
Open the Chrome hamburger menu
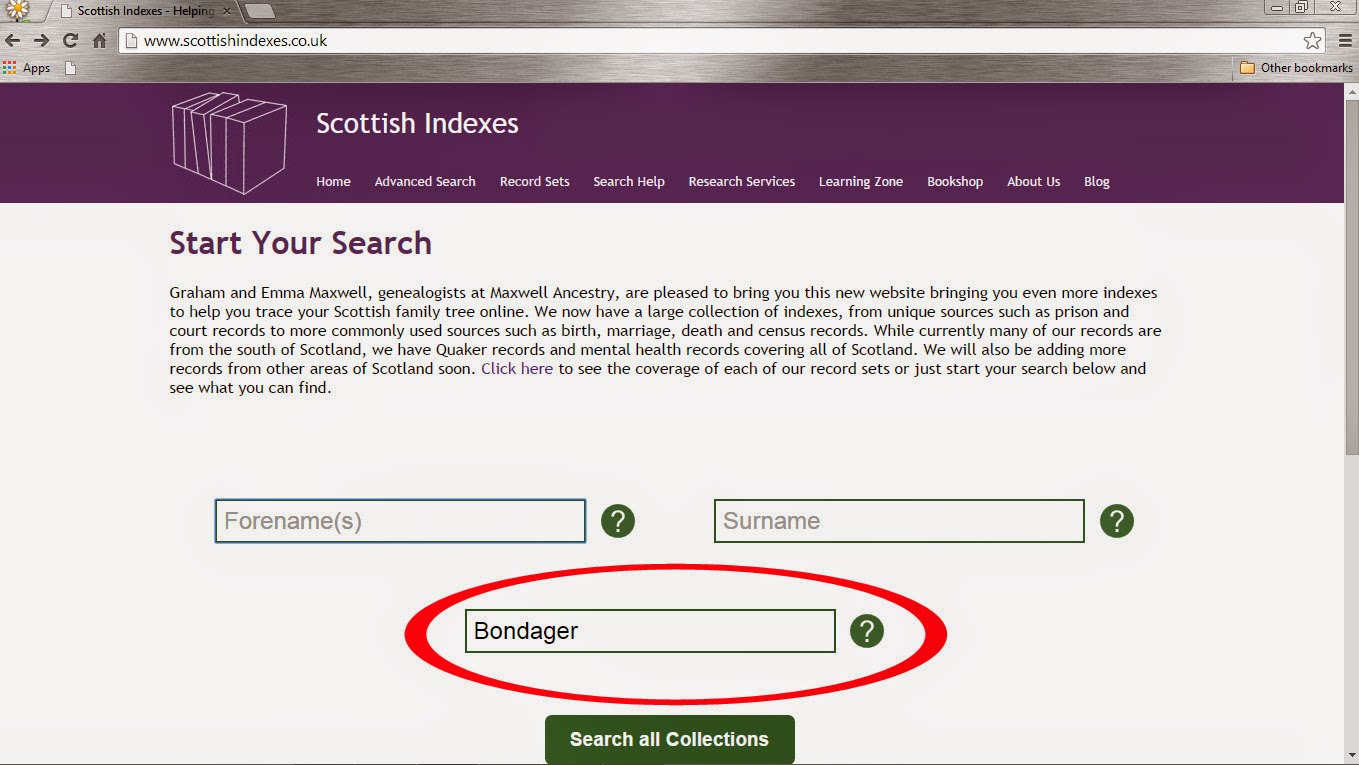coord(1343,41)
